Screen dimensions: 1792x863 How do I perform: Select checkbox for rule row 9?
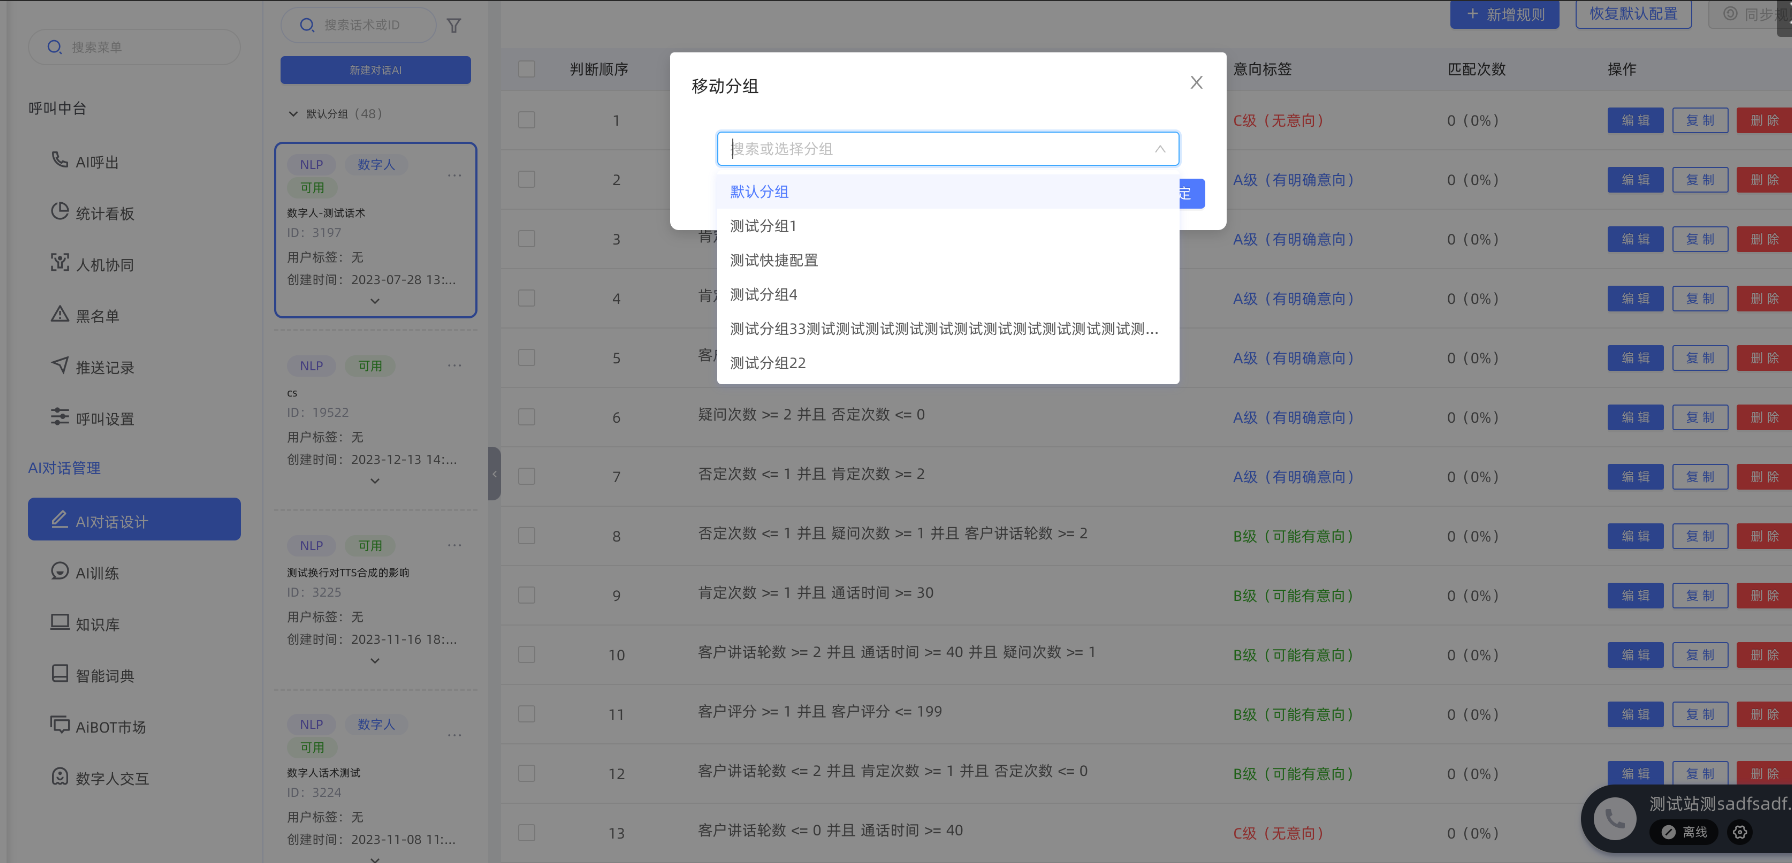tap(527, 595)
